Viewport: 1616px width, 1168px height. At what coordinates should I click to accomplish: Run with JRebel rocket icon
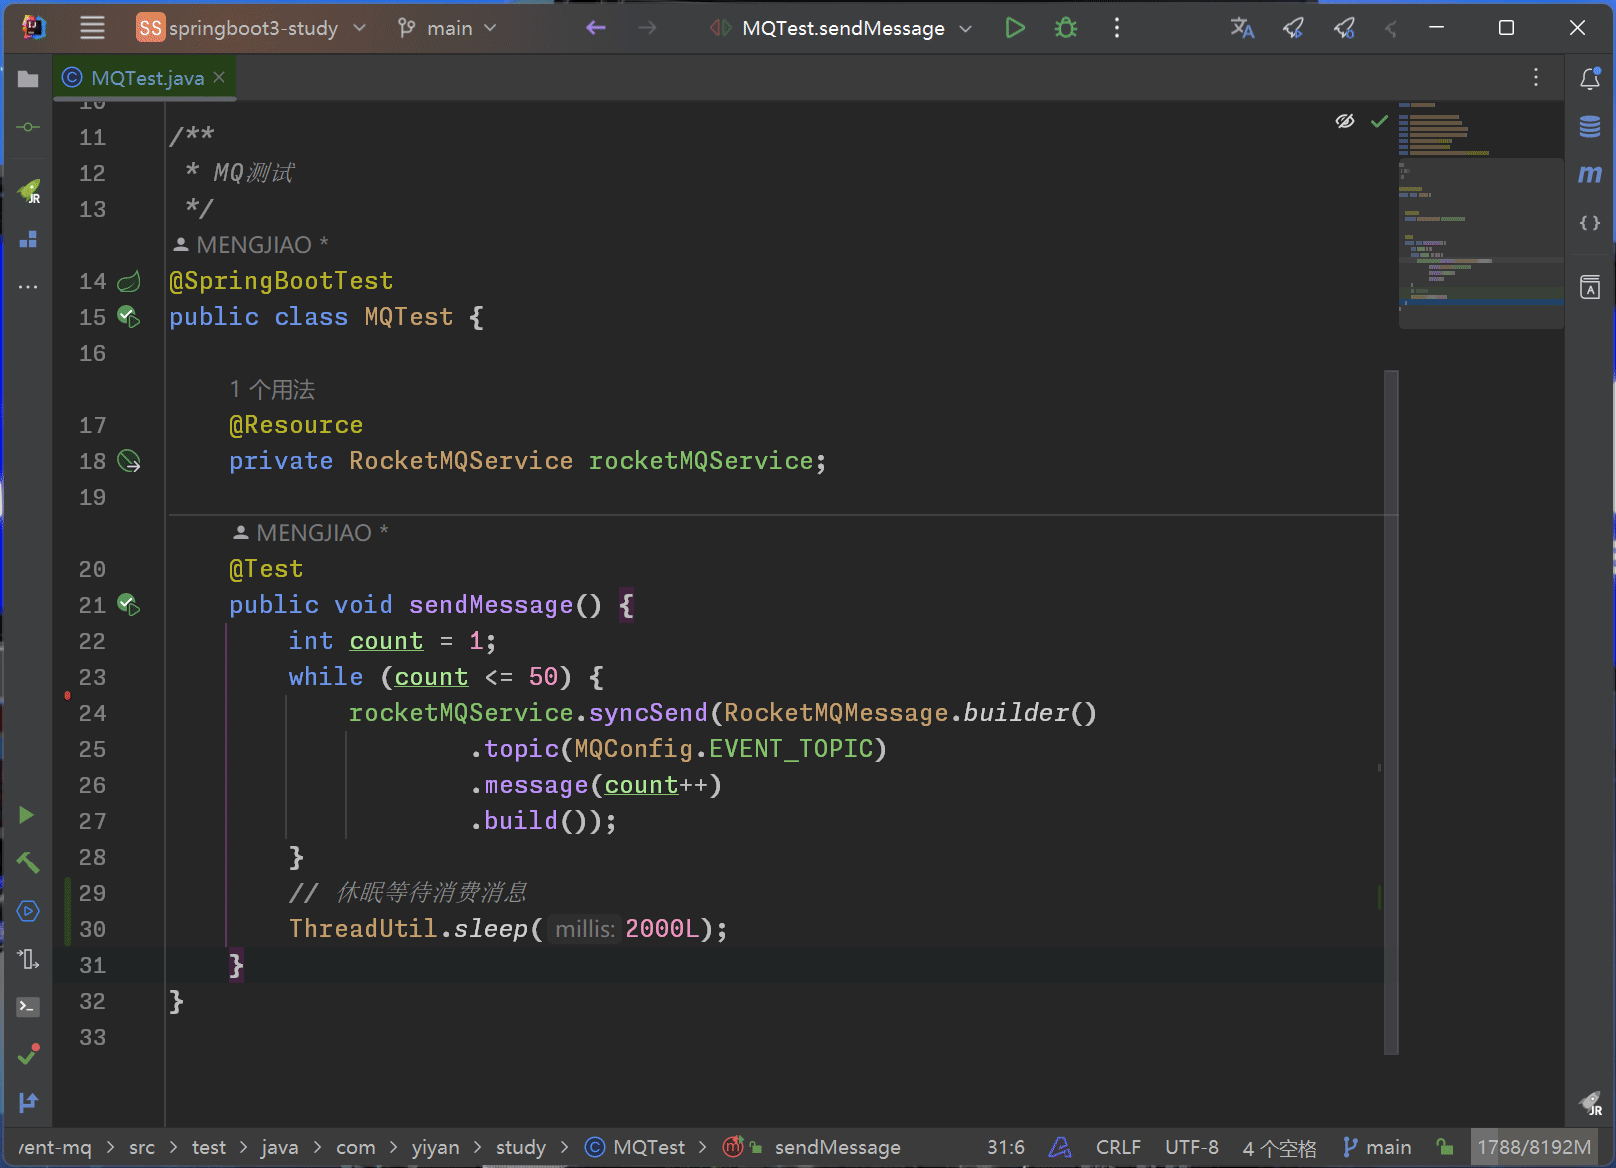(x=1293, y=28)
